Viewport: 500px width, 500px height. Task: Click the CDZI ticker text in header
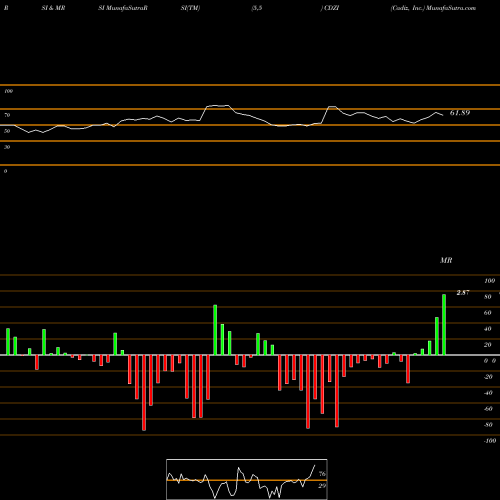[331, 8]
